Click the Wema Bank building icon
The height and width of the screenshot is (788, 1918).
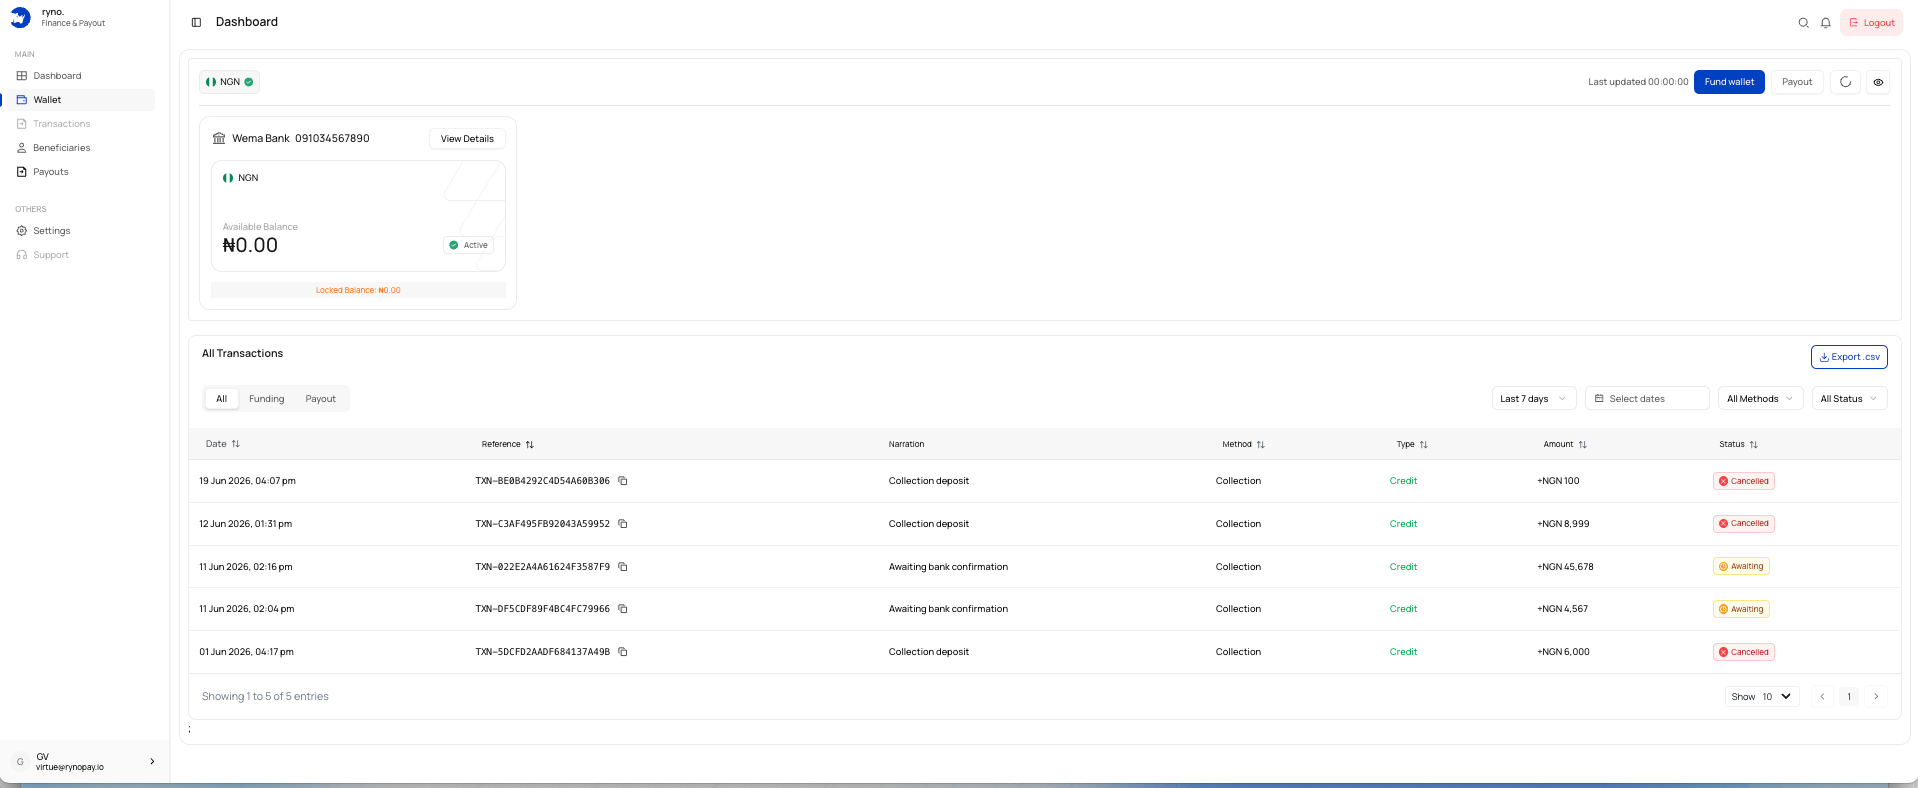coord(219,138)
